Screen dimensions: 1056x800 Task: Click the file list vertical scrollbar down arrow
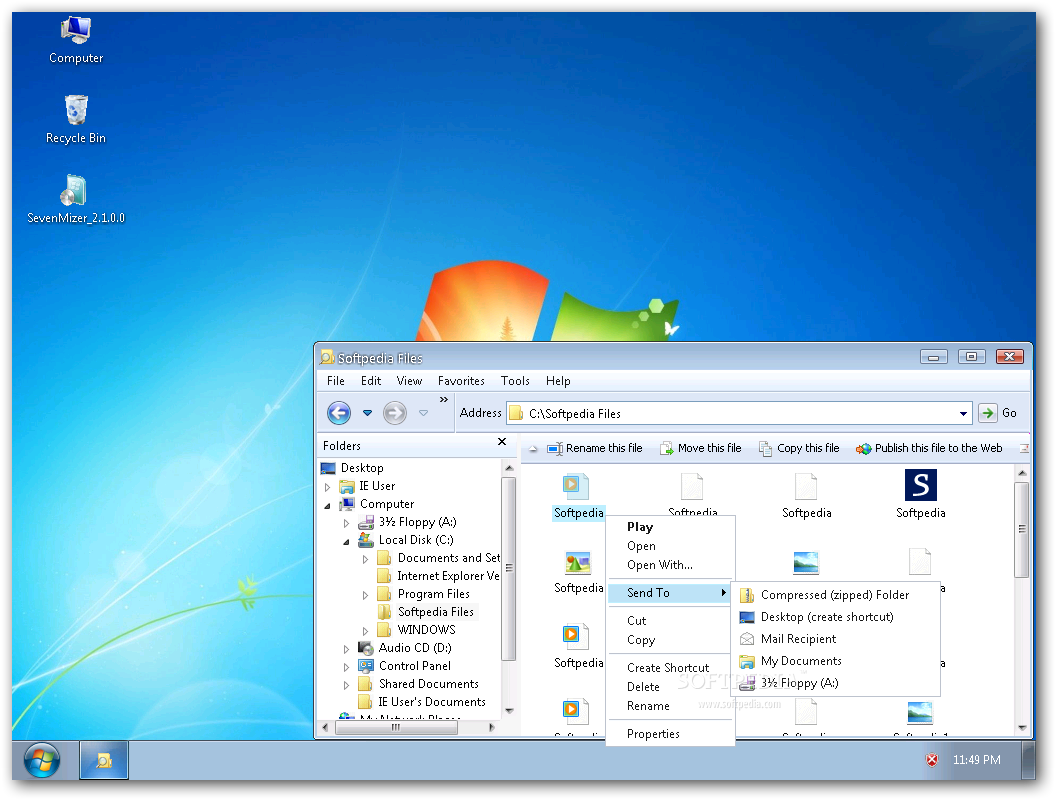click(1022, 728)
